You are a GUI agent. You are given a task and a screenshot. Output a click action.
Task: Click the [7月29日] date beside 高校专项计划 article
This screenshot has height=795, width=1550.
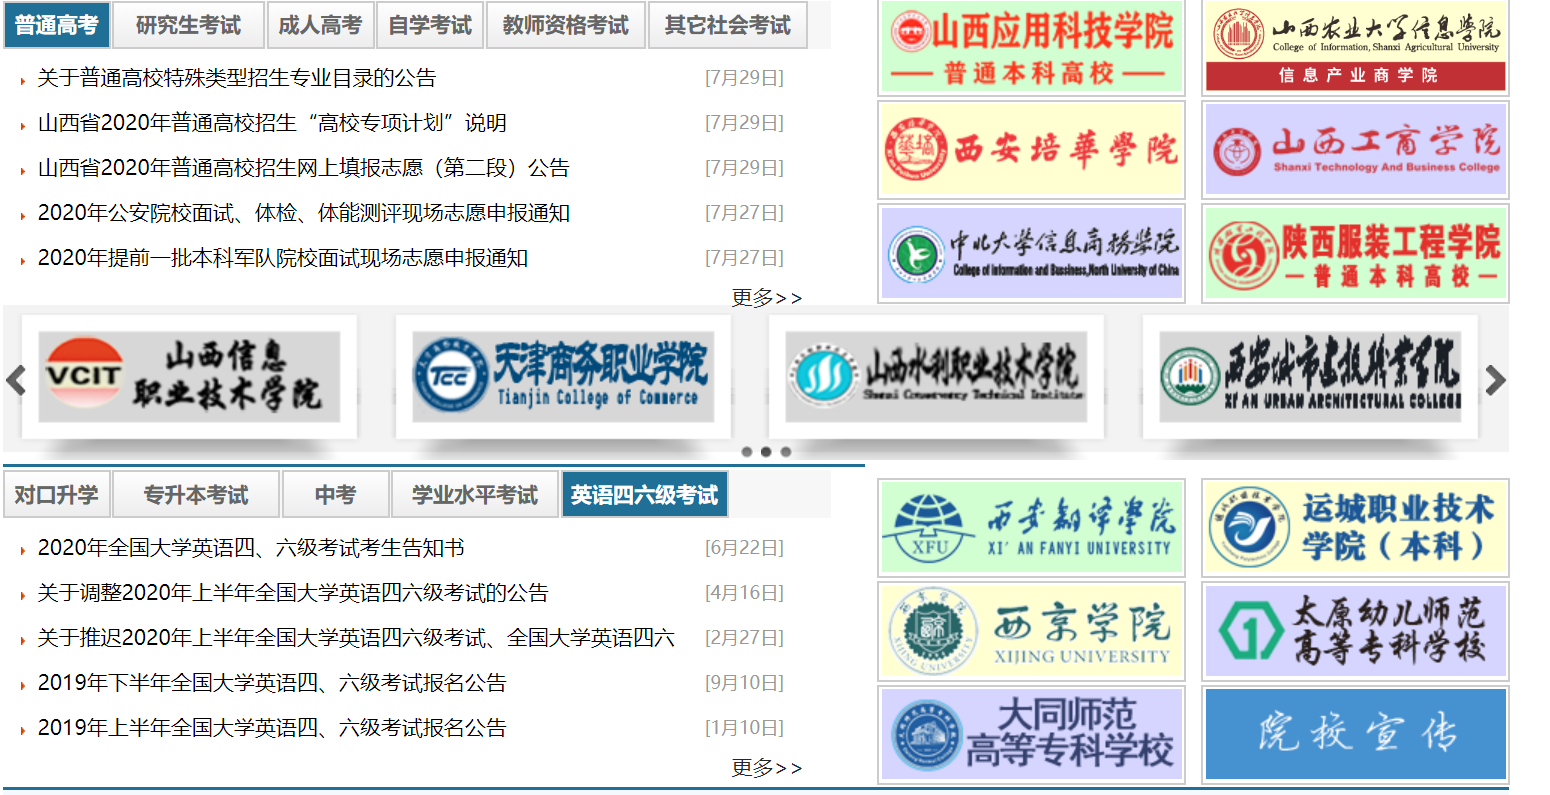(745, 123)
